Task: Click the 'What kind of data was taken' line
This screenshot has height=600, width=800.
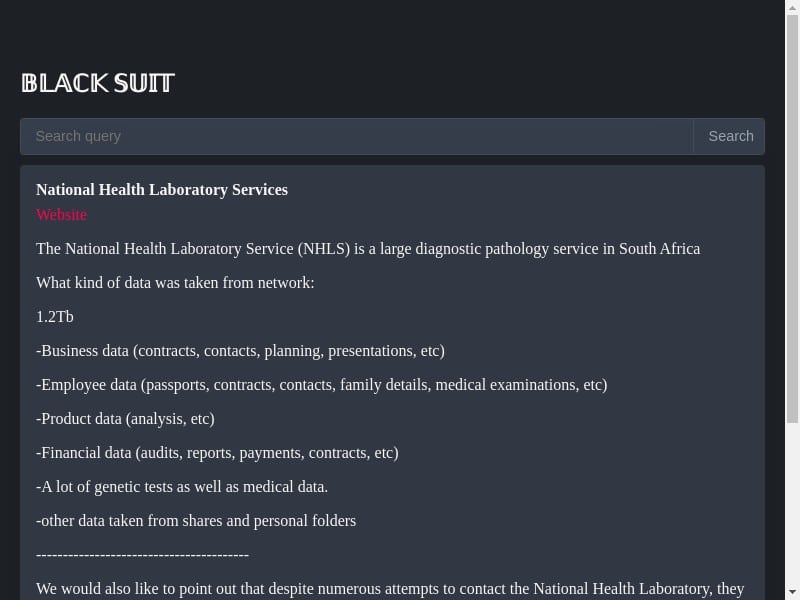Action: pos(175,283)
